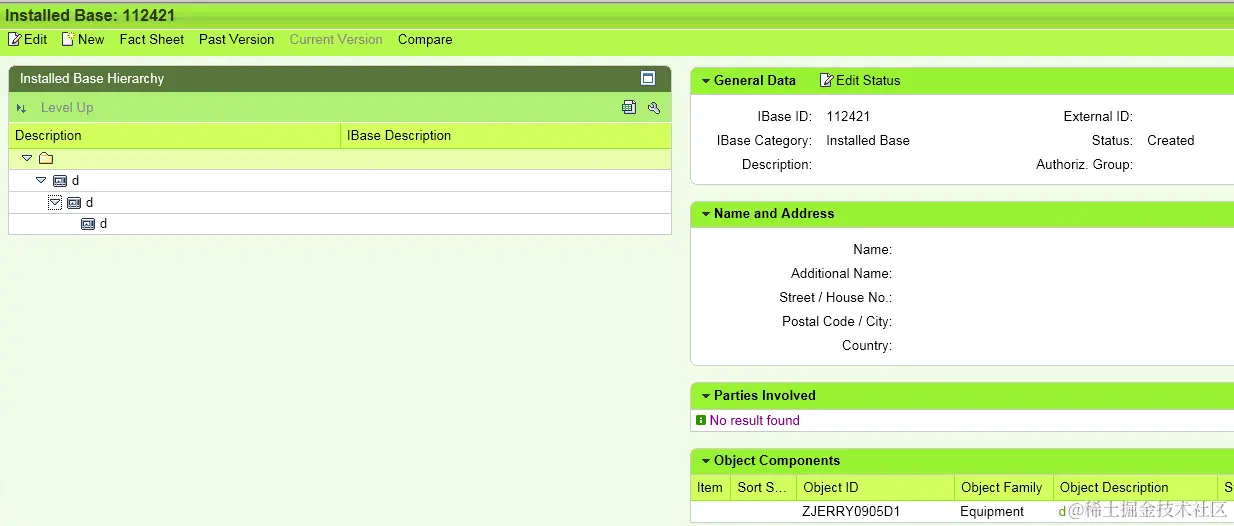Click the Status value Created
1234x526 pixels.
pyautogui.click(x=1171, y=140)
